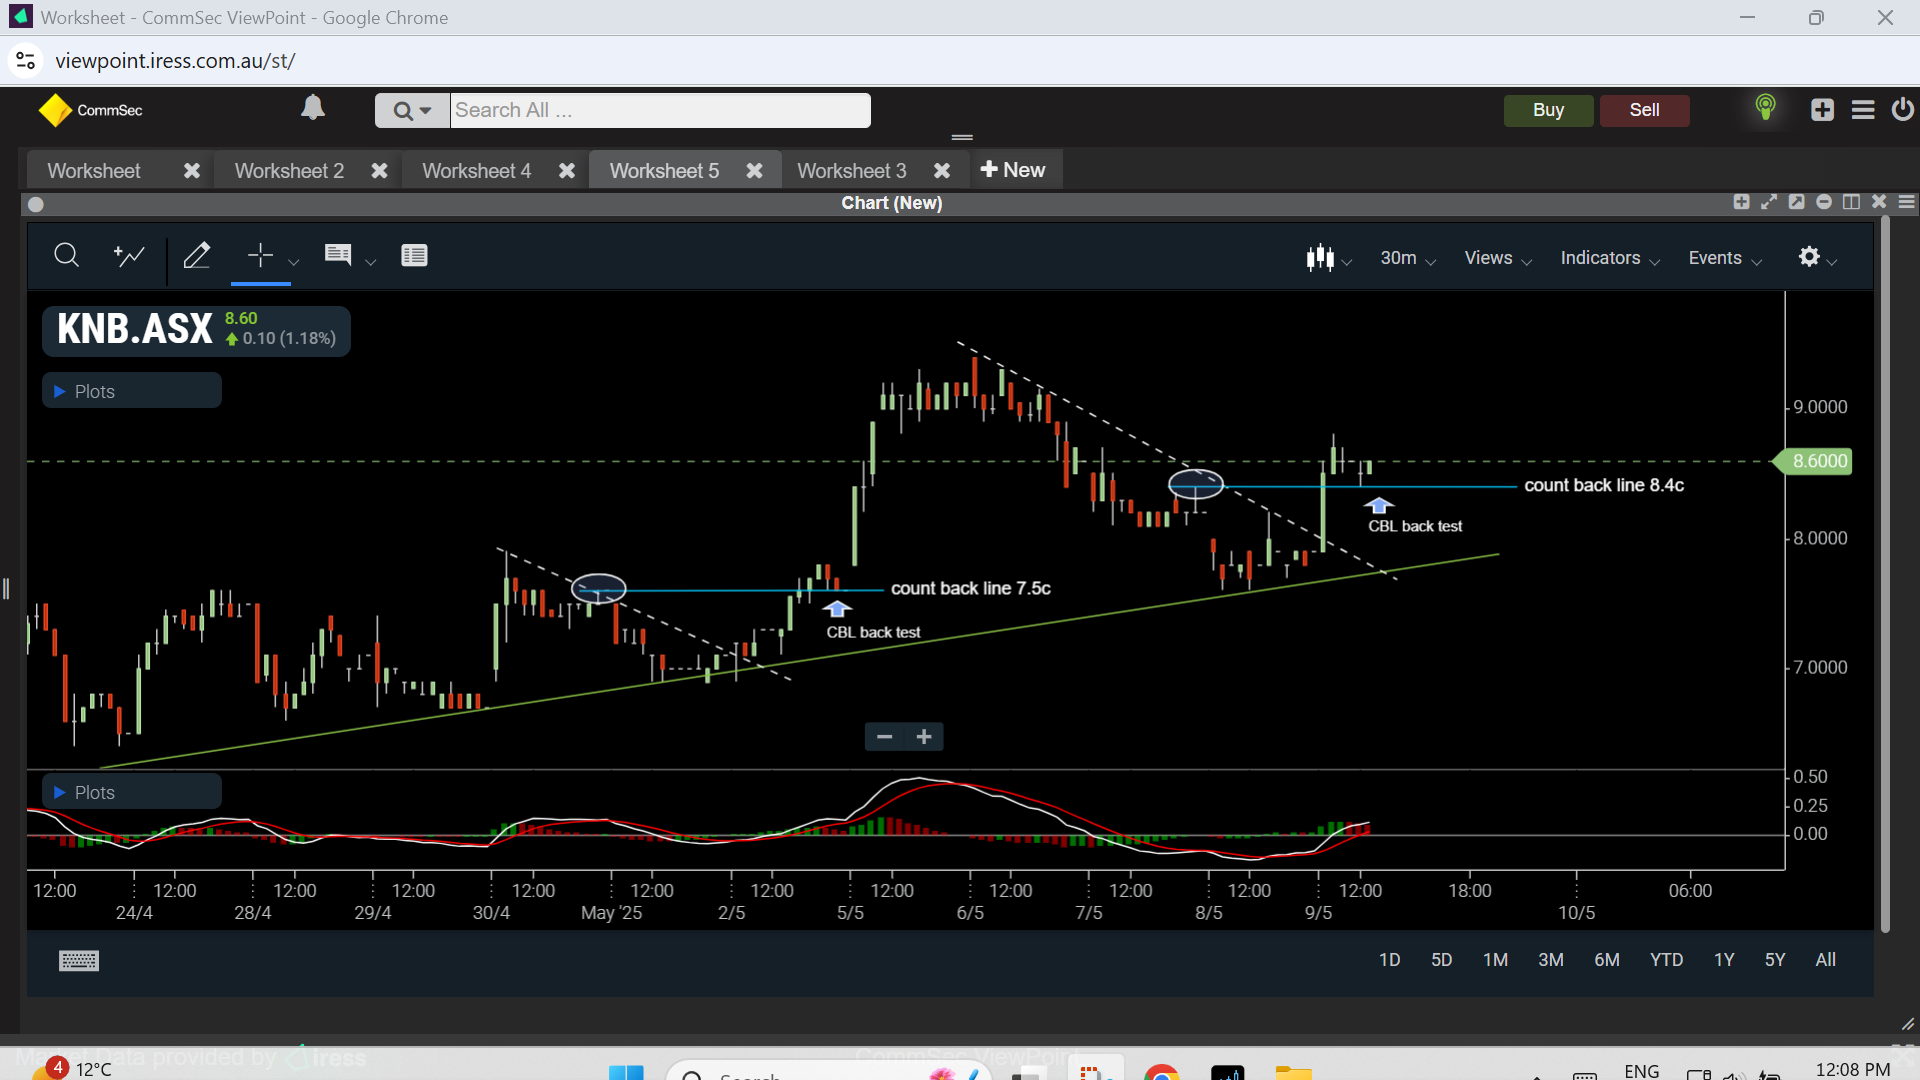
Task: Click the CommSec logo
Action: tap(91, 110)
